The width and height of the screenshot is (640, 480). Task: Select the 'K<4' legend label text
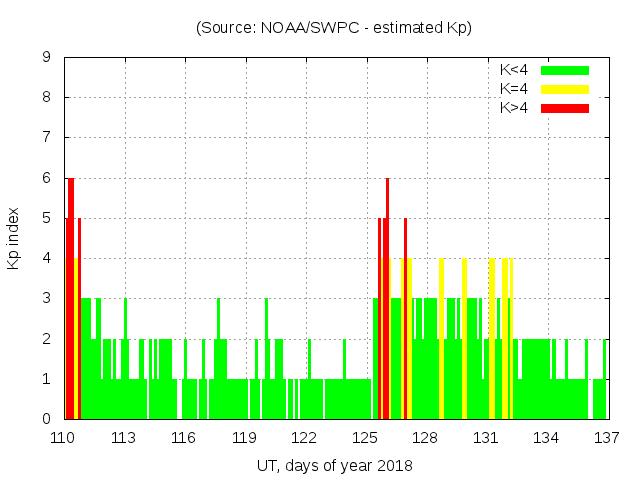(x=514, y=70)
